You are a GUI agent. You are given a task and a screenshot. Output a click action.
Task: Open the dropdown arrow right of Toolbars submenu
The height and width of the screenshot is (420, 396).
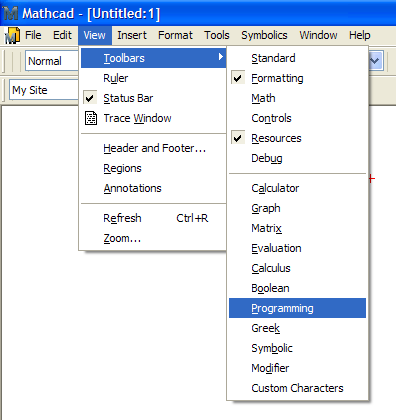tap(375, 61)
